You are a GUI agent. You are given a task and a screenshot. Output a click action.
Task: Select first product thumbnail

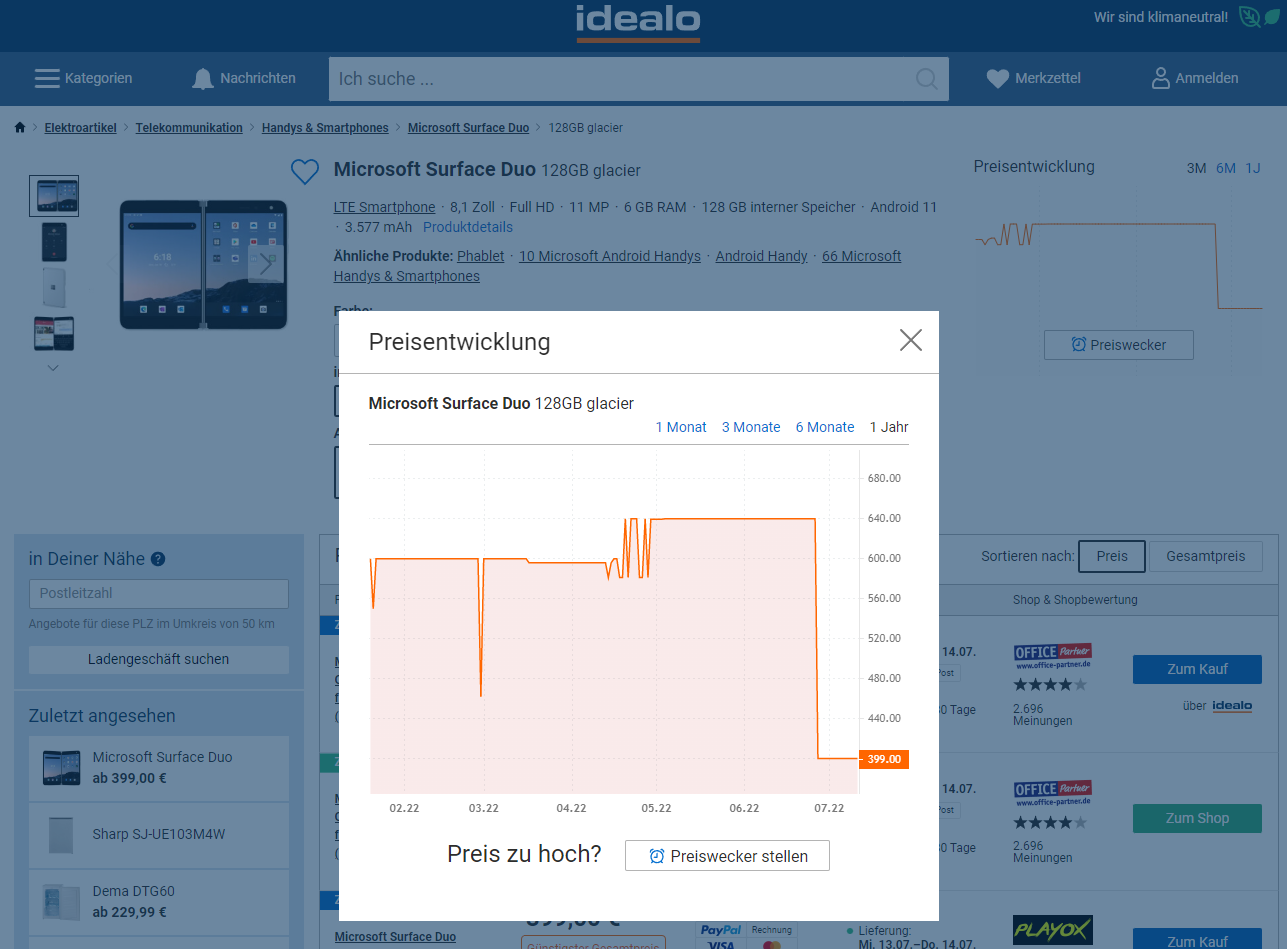click(54, 196)
